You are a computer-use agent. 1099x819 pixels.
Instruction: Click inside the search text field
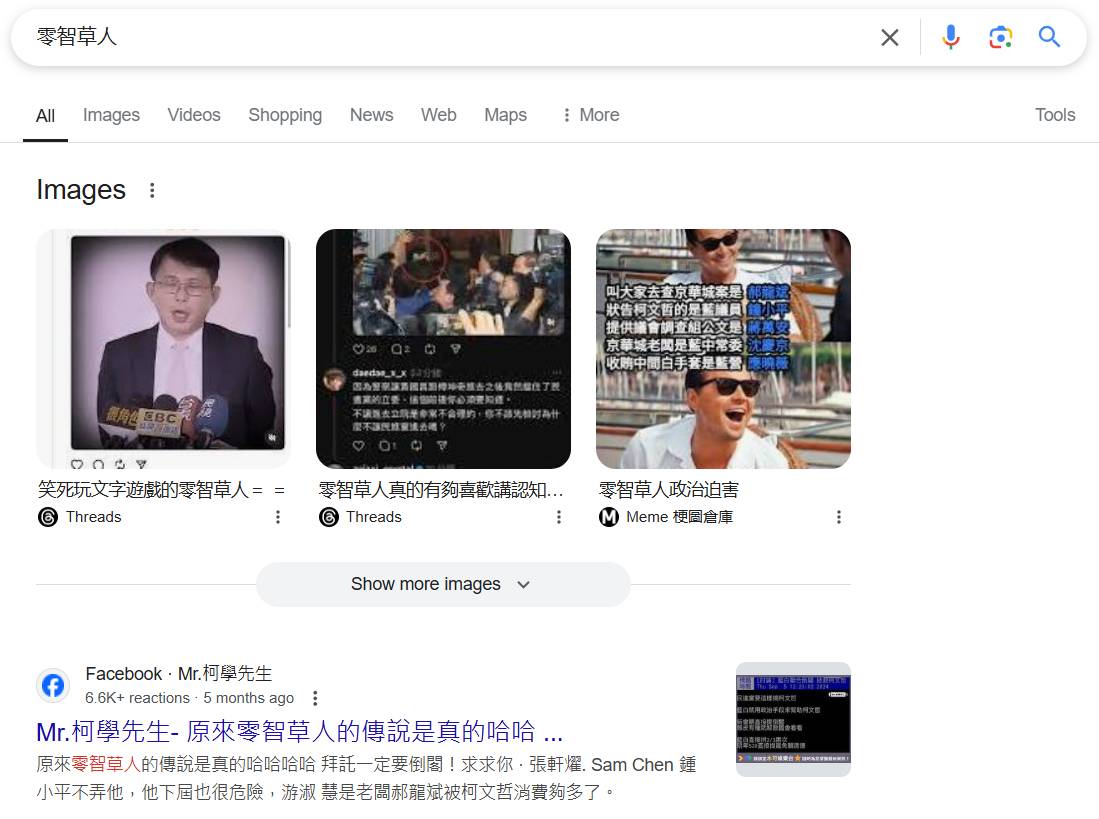[450, 38]
